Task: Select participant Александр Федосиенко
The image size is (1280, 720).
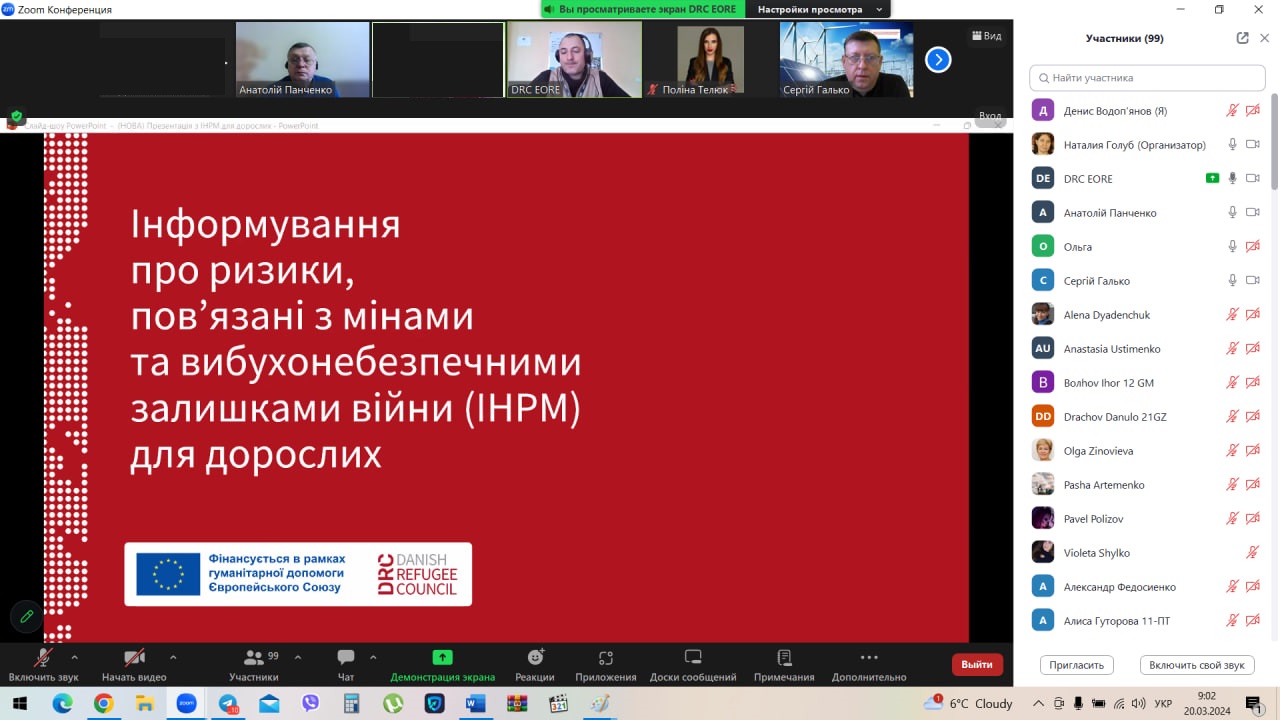Action: coord(1147,587)
